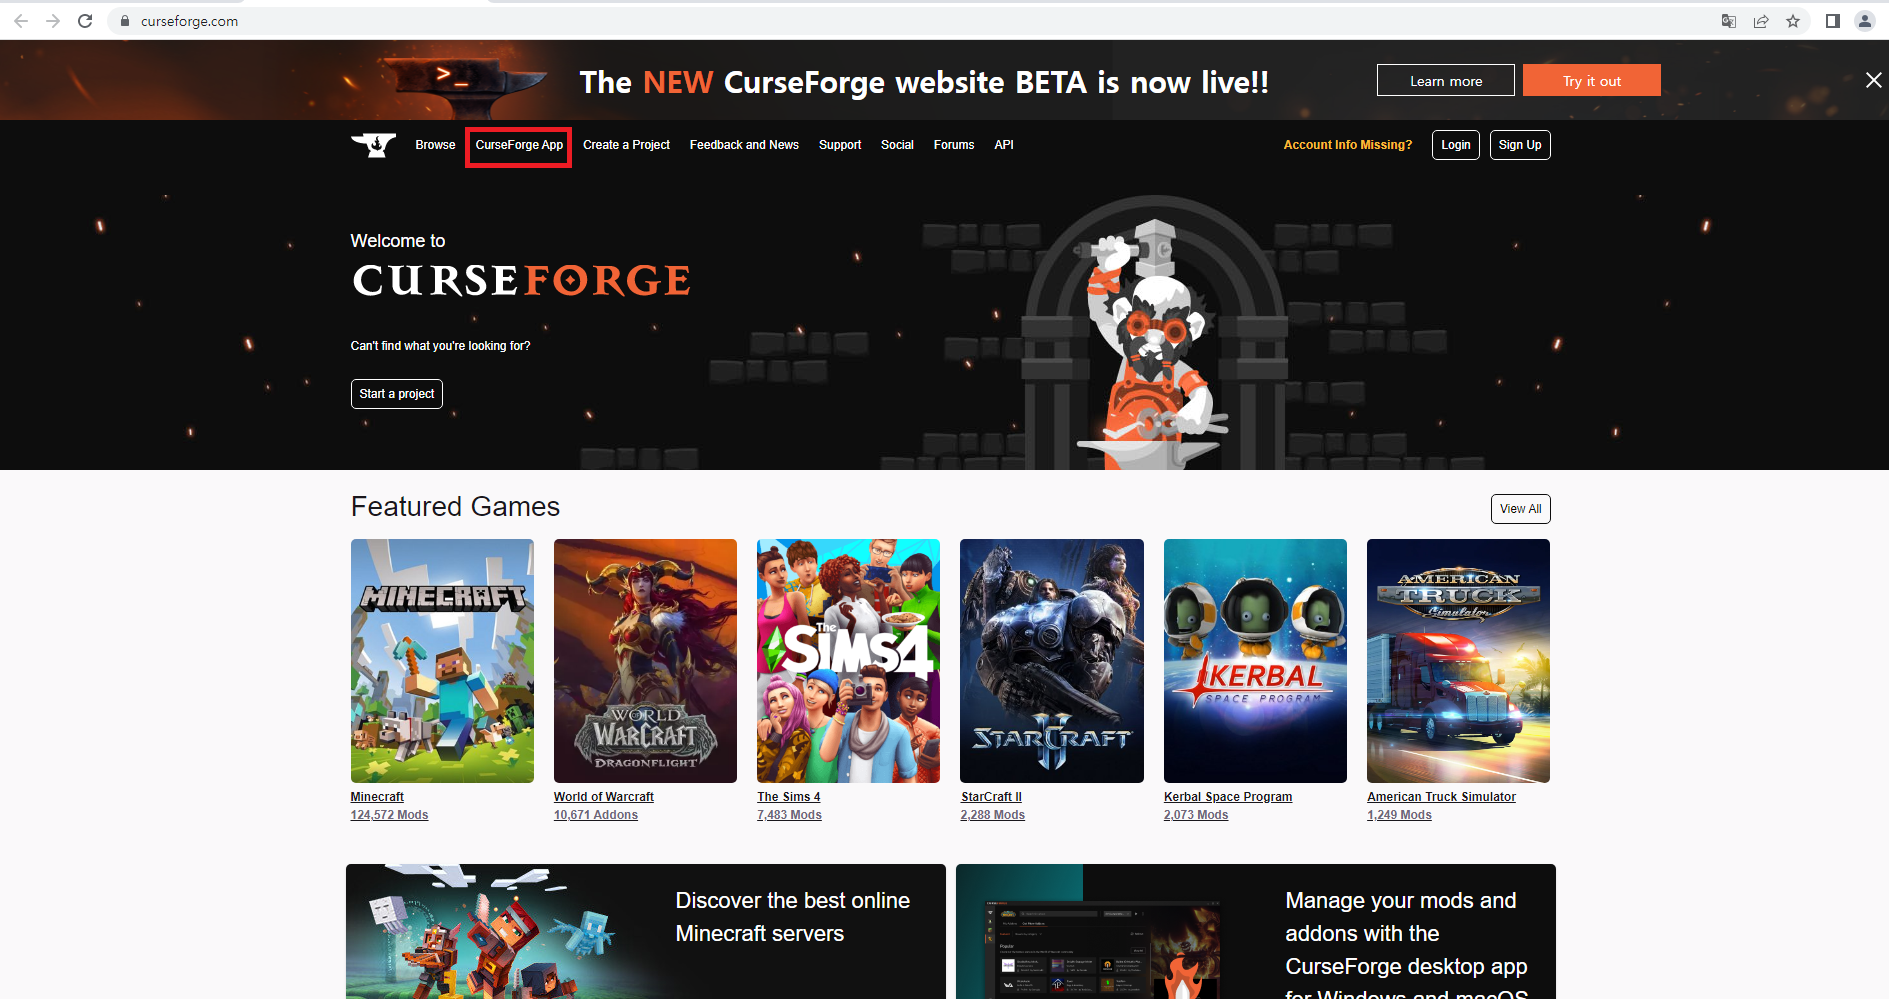The height and width of the screenshot is (999, 1889).
Task: Go to Forums in navigation
Action: 954,145
